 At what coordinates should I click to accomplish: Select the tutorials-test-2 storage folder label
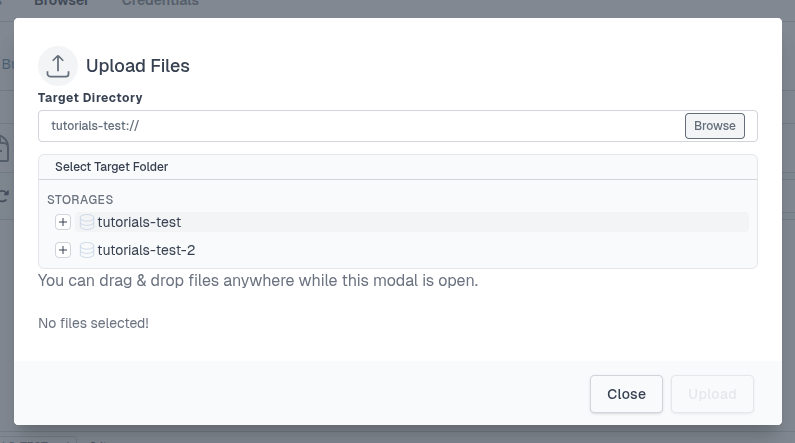click(145, 250)
